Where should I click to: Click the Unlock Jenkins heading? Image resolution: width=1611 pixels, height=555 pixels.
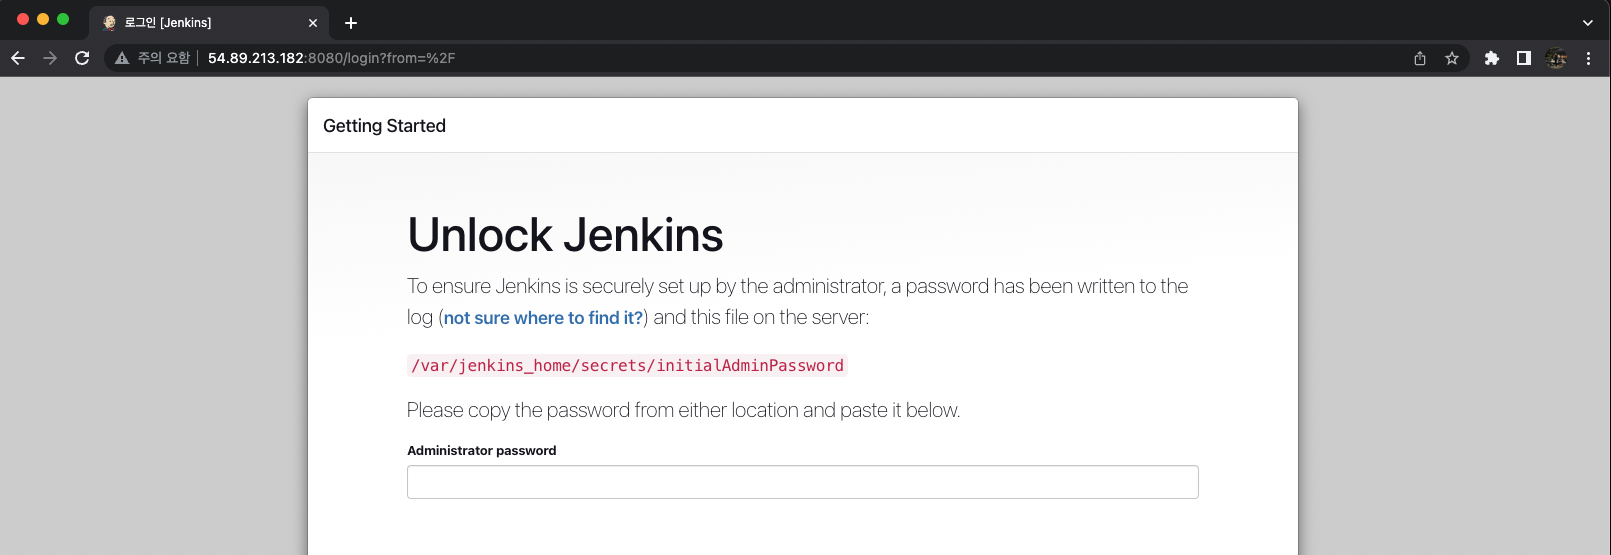(565, 235)
